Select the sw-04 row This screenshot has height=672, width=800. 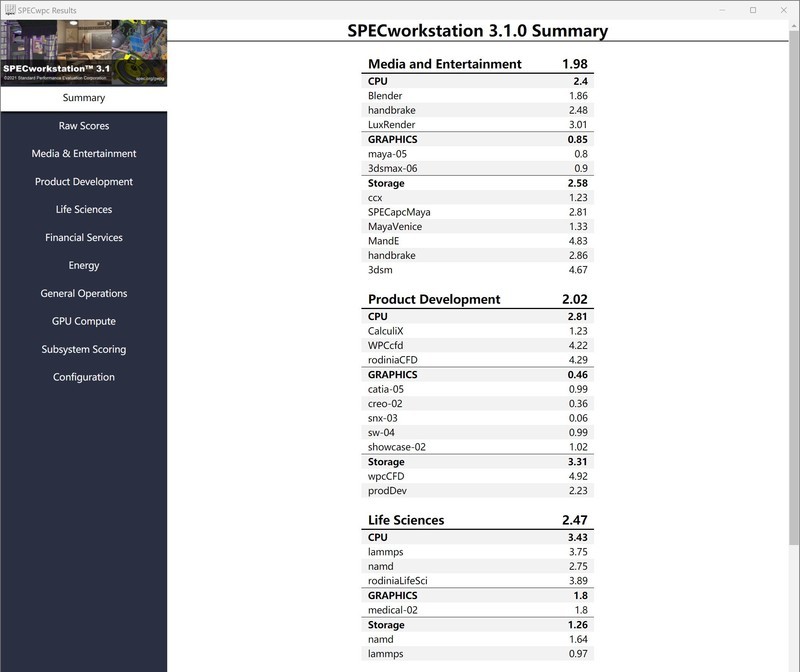[x=478, y=433]
